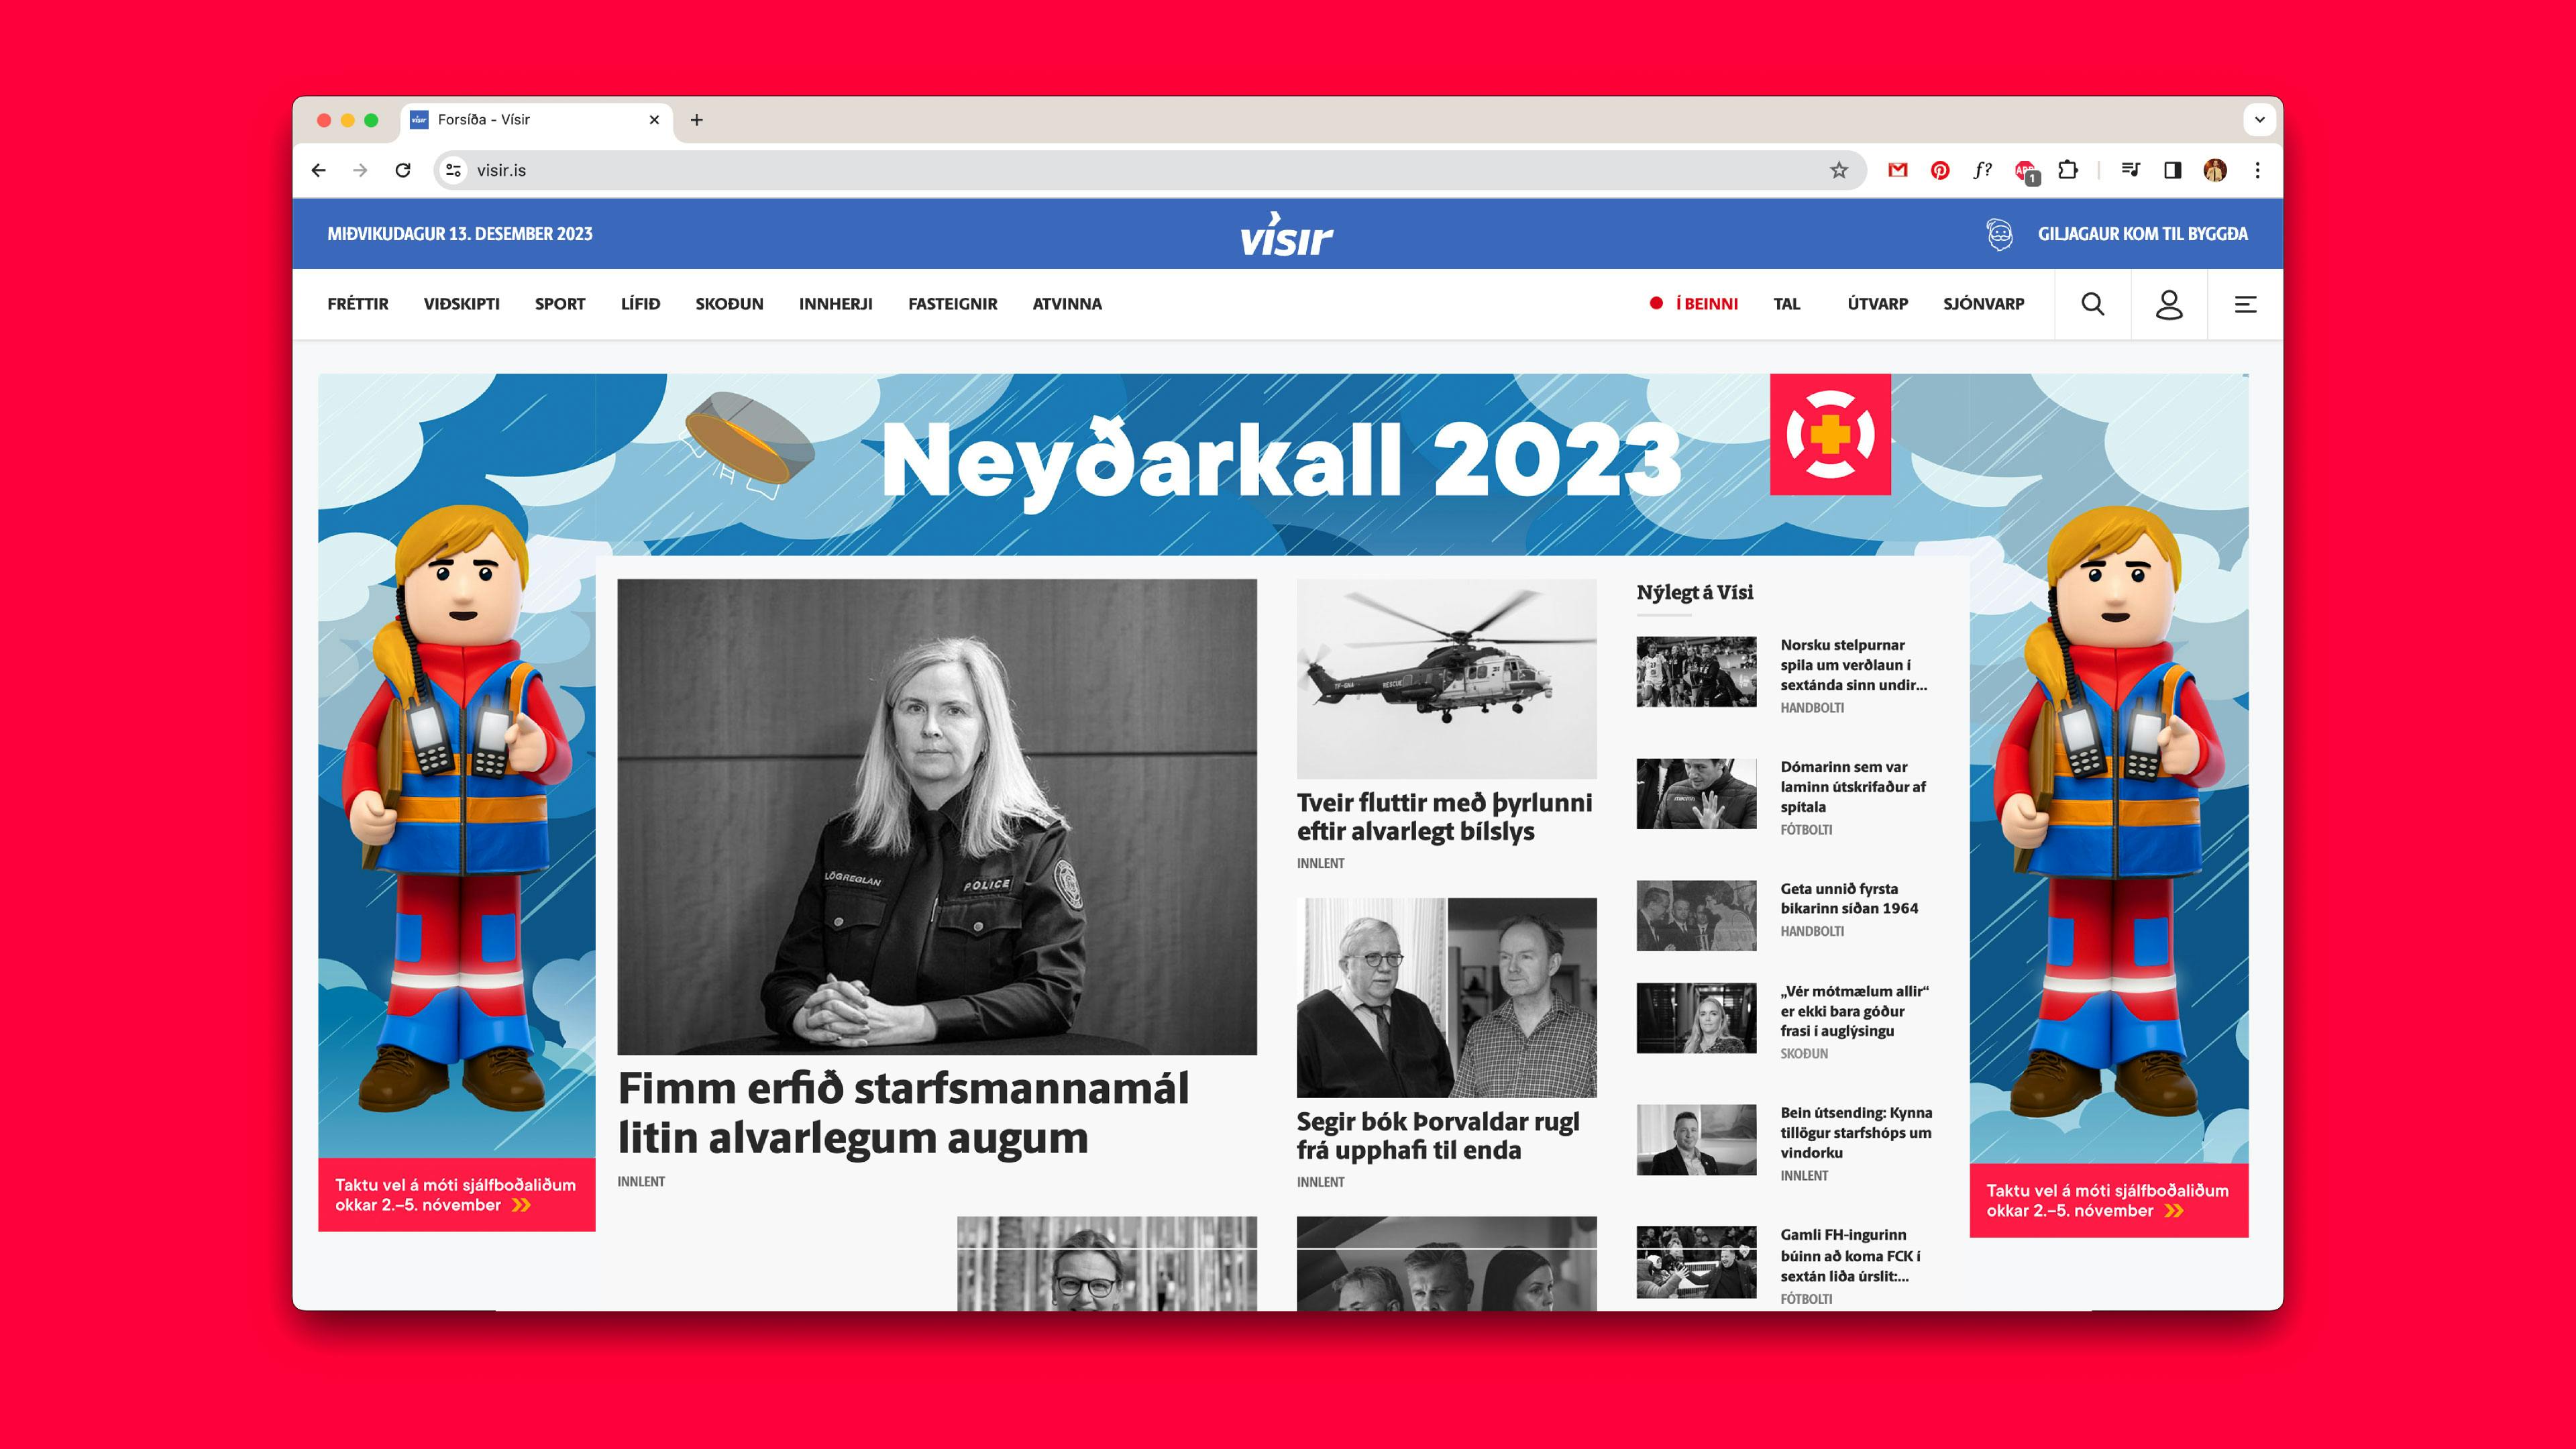The height and width of the screenshot is (1449, 2576).
Task: Open the media control button
Action: pyautogui.click(x=2130, y=170)
